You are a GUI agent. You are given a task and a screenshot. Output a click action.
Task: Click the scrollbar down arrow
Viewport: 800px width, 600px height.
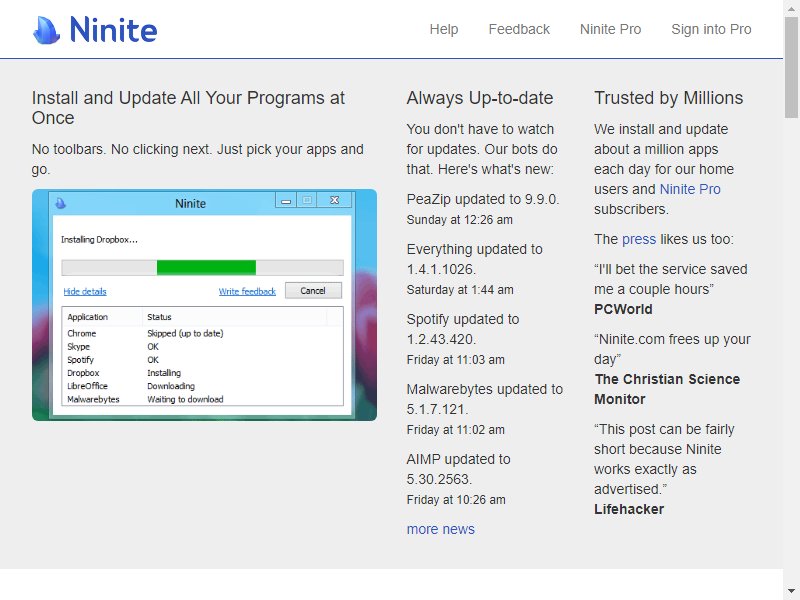(791, 591)
